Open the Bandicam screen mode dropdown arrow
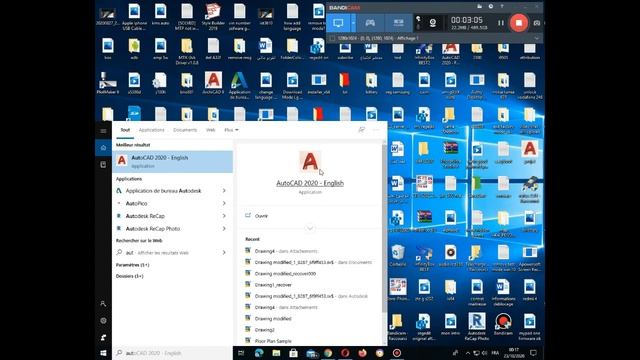 (353, 23)
